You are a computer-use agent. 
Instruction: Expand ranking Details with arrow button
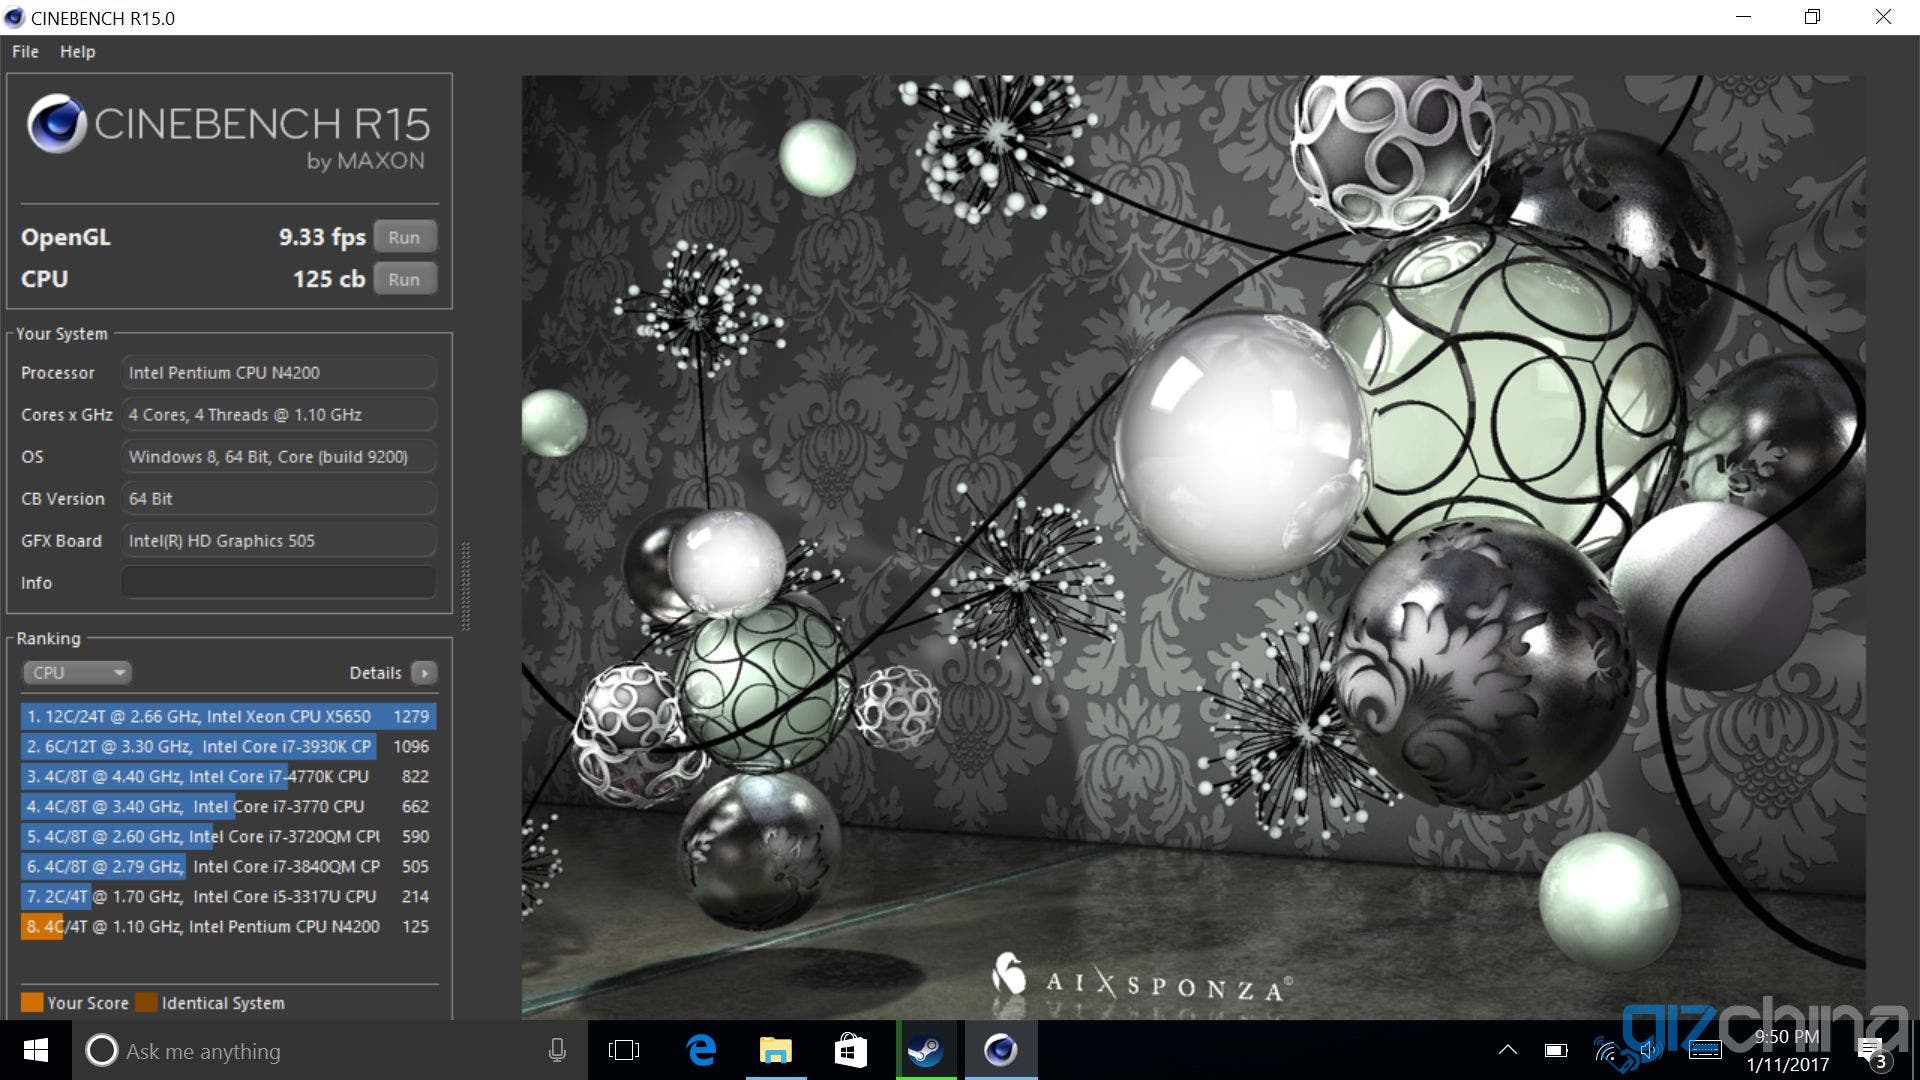(424, 672)
